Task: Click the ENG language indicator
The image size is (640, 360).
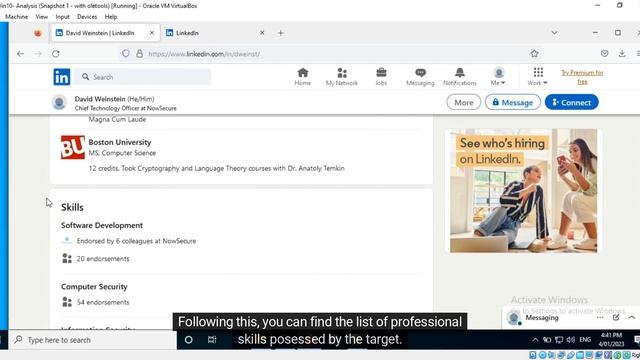Action: (x=585, y=340)
